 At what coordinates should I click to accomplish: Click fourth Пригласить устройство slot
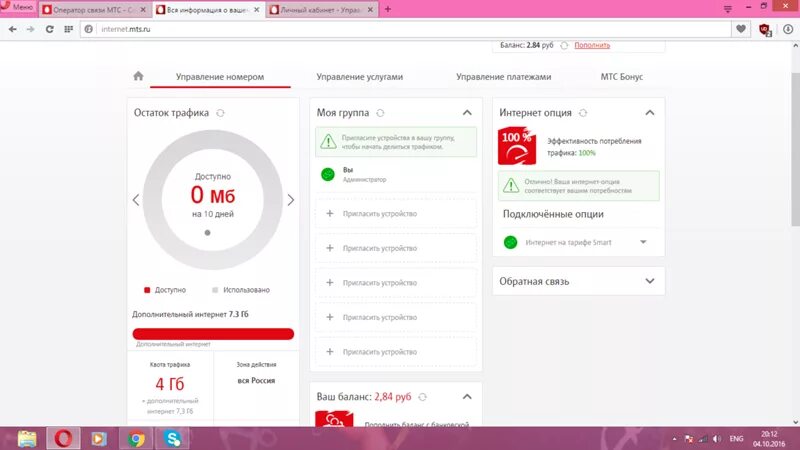[396, 317]
